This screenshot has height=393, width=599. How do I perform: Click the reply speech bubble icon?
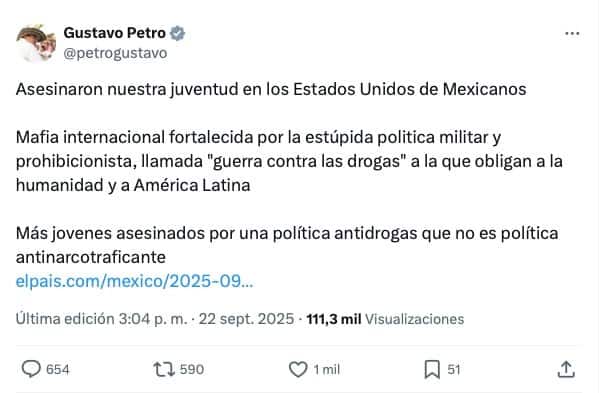click(x=31, y=369)
